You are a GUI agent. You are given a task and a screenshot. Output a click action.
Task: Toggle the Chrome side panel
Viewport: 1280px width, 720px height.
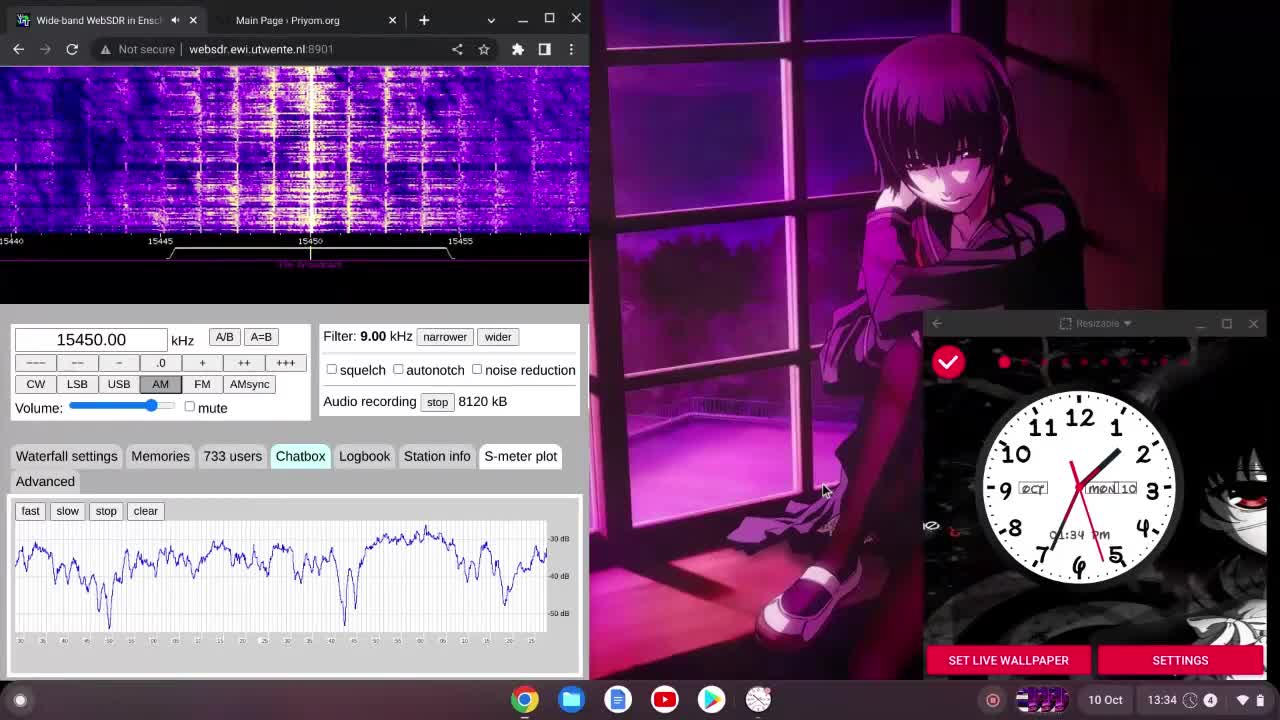[x=544, y=49]
